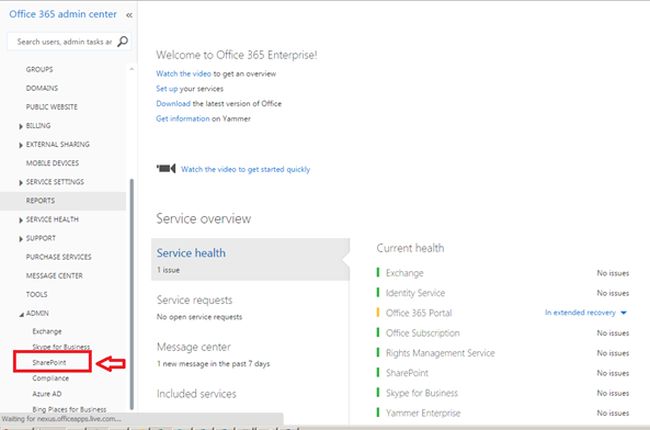
Task: Click the video camera icon
Action: [166, 168]
